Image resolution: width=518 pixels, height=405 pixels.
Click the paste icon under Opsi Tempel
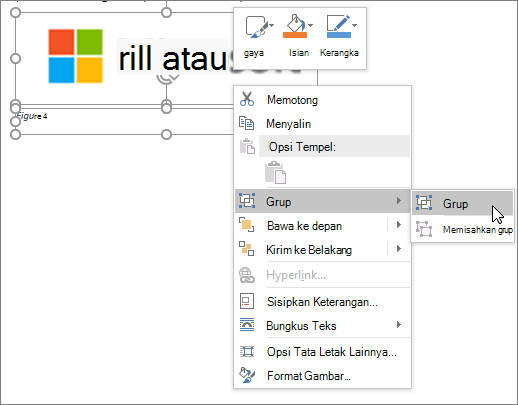coord(275,172)
